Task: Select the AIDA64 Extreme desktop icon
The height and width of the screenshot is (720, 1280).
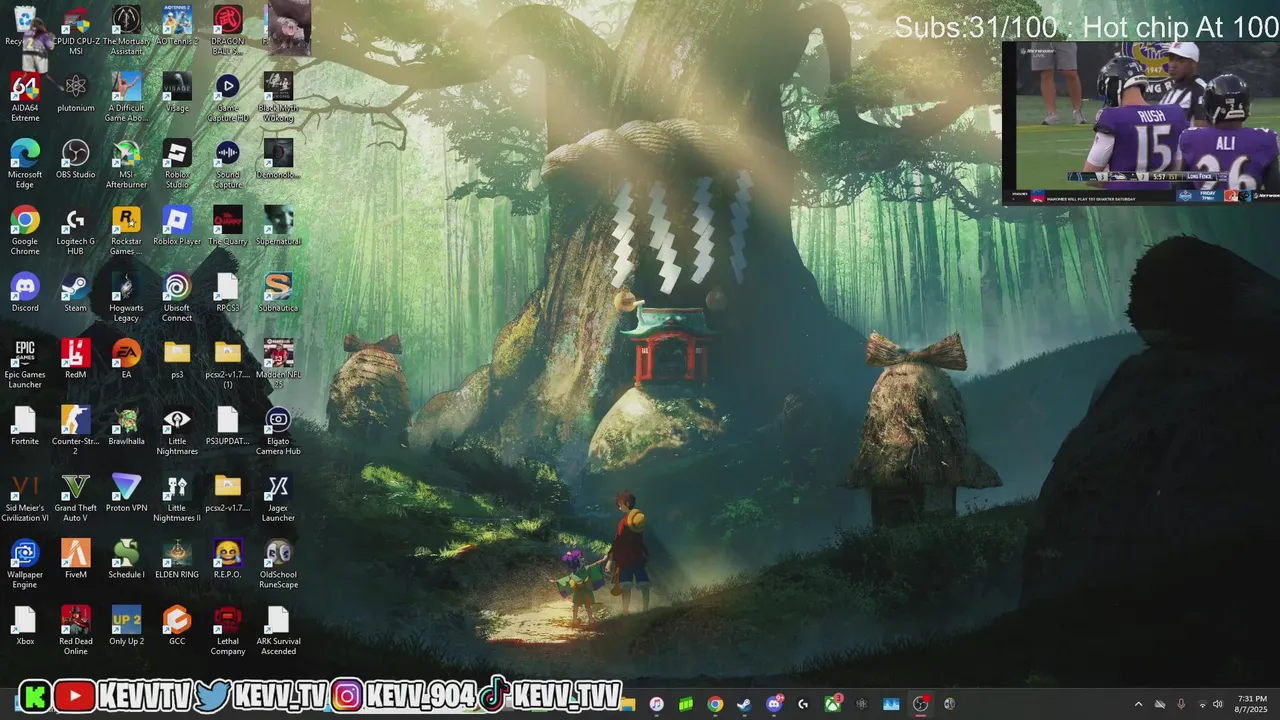Action: [x=25, y=97]
